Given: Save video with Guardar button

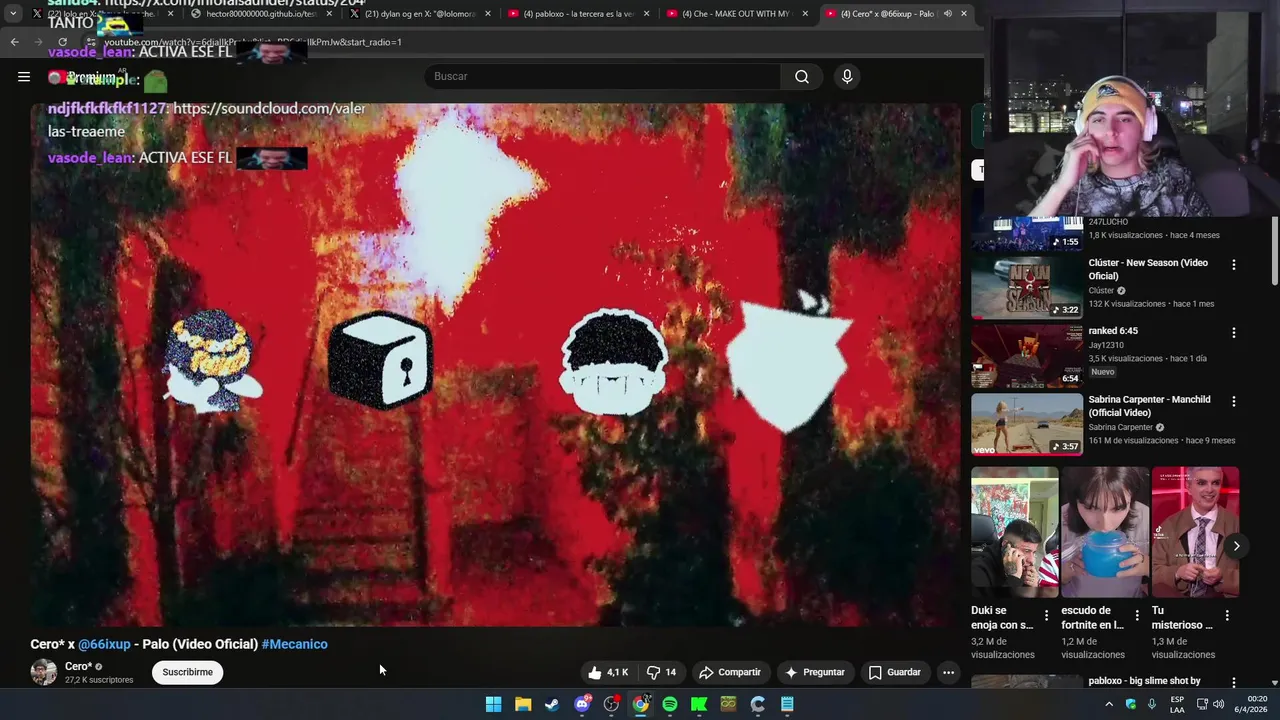Looking at the screenshot, I should (894, 672).
